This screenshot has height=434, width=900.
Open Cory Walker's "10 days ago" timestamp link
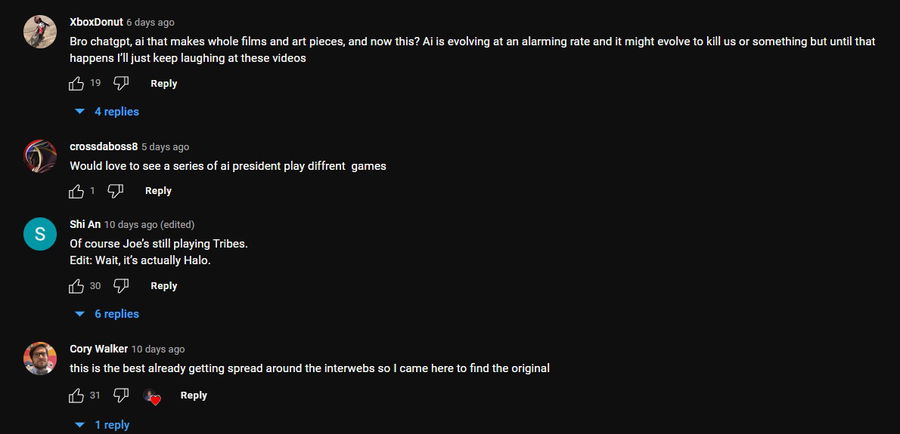click(158, 349)
